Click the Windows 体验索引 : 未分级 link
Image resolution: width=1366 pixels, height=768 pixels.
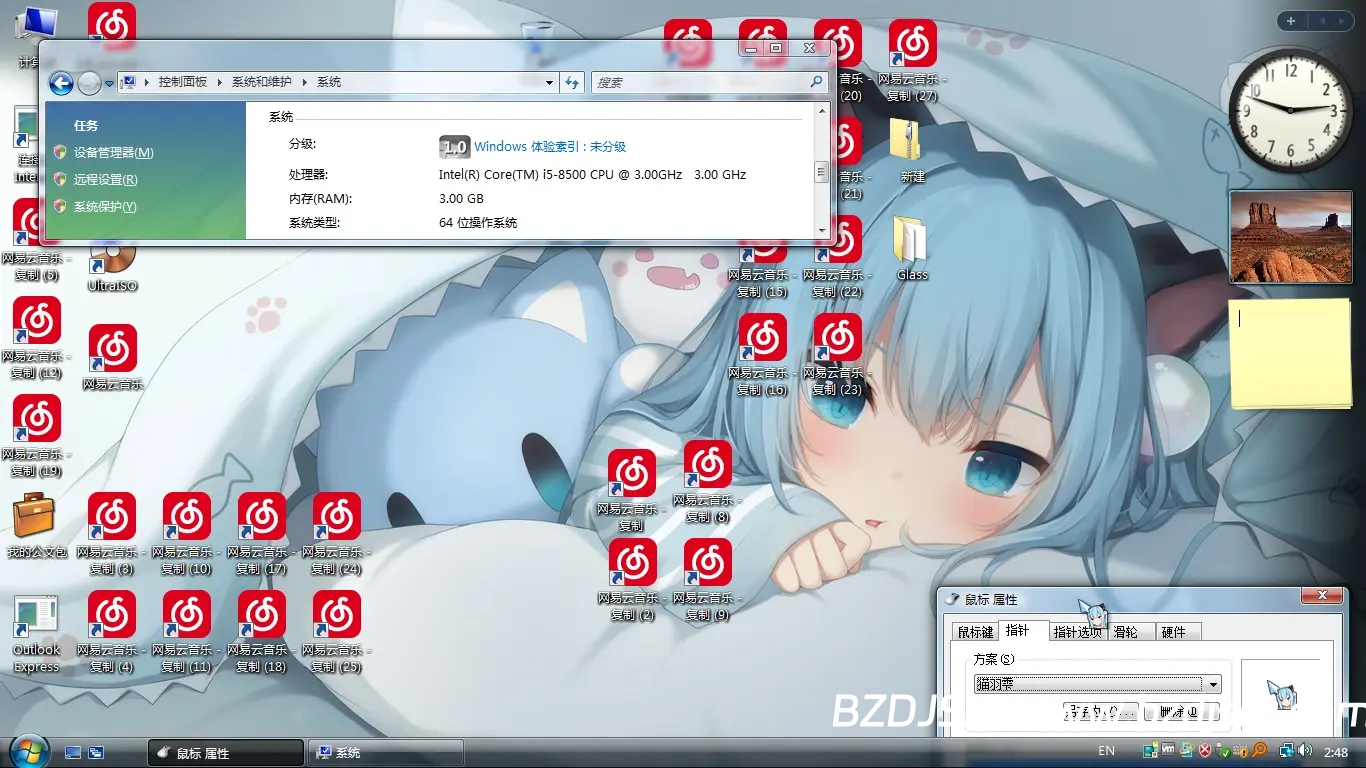(550, 147)
